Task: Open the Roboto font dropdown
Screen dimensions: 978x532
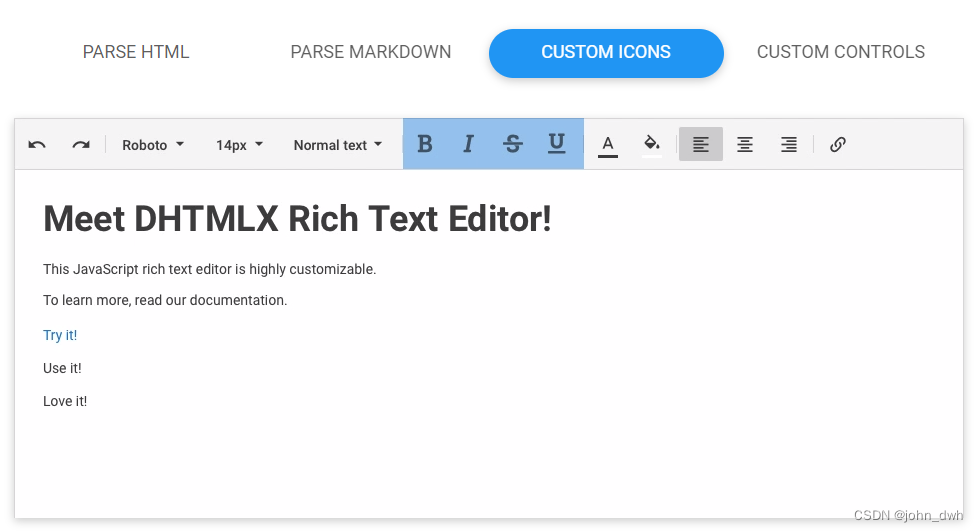Action: 153,145
